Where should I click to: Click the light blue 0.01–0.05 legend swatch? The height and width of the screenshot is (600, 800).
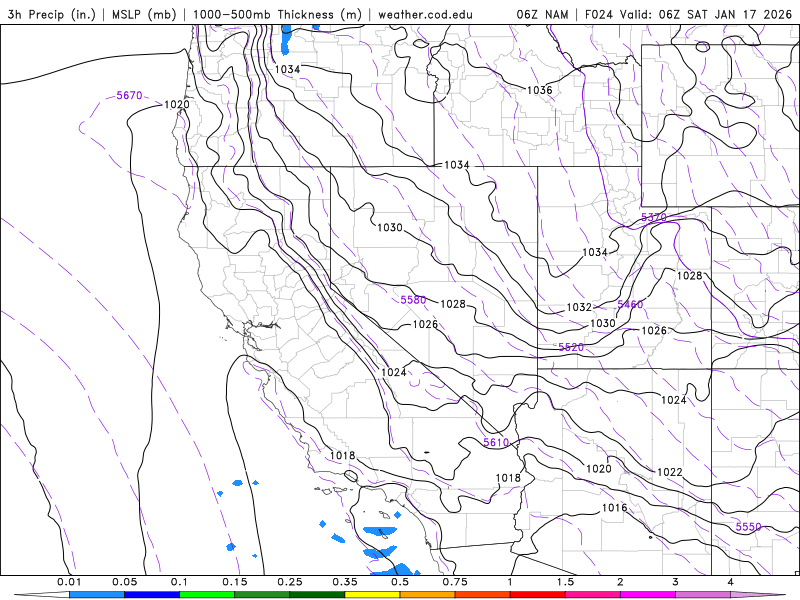pyautogui.click(x=97, y=595)
